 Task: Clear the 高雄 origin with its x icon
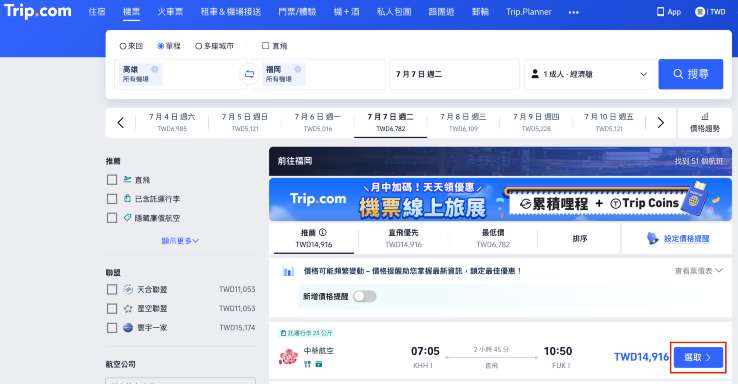[154, 69]
